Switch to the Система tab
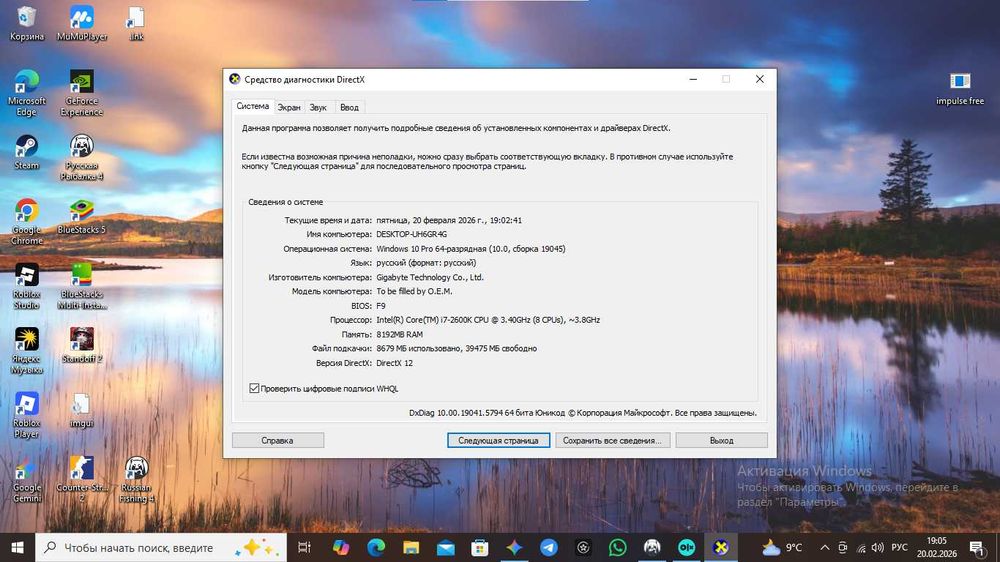The height and width of the screenshot is (562, 1000). coord(253,106)
